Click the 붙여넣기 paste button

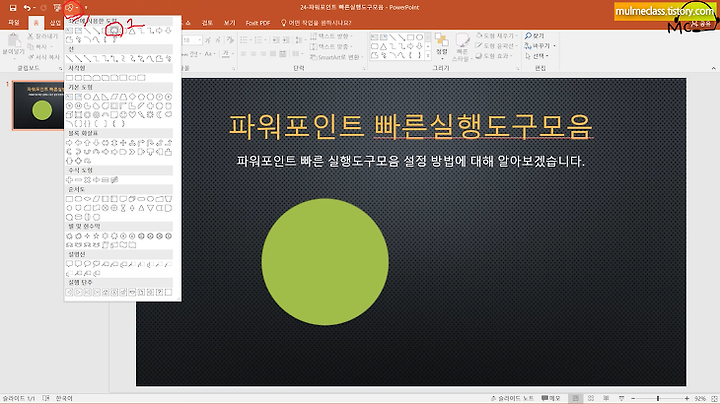(x=13, y=45)
